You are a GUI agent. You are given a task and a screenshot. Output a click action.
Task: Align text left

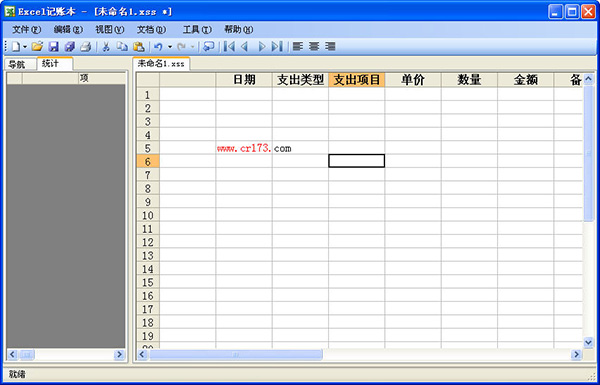(x=298, y=47)
